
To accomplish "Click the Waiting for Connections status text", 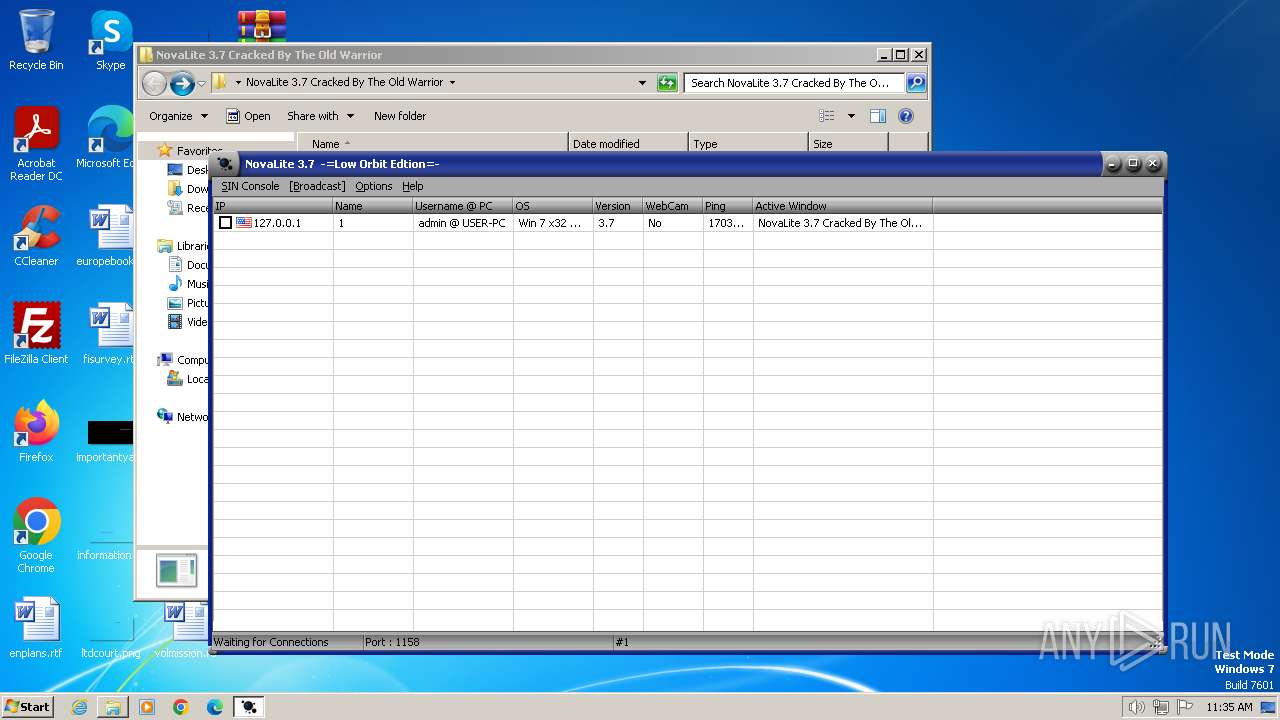I will 271,642.
